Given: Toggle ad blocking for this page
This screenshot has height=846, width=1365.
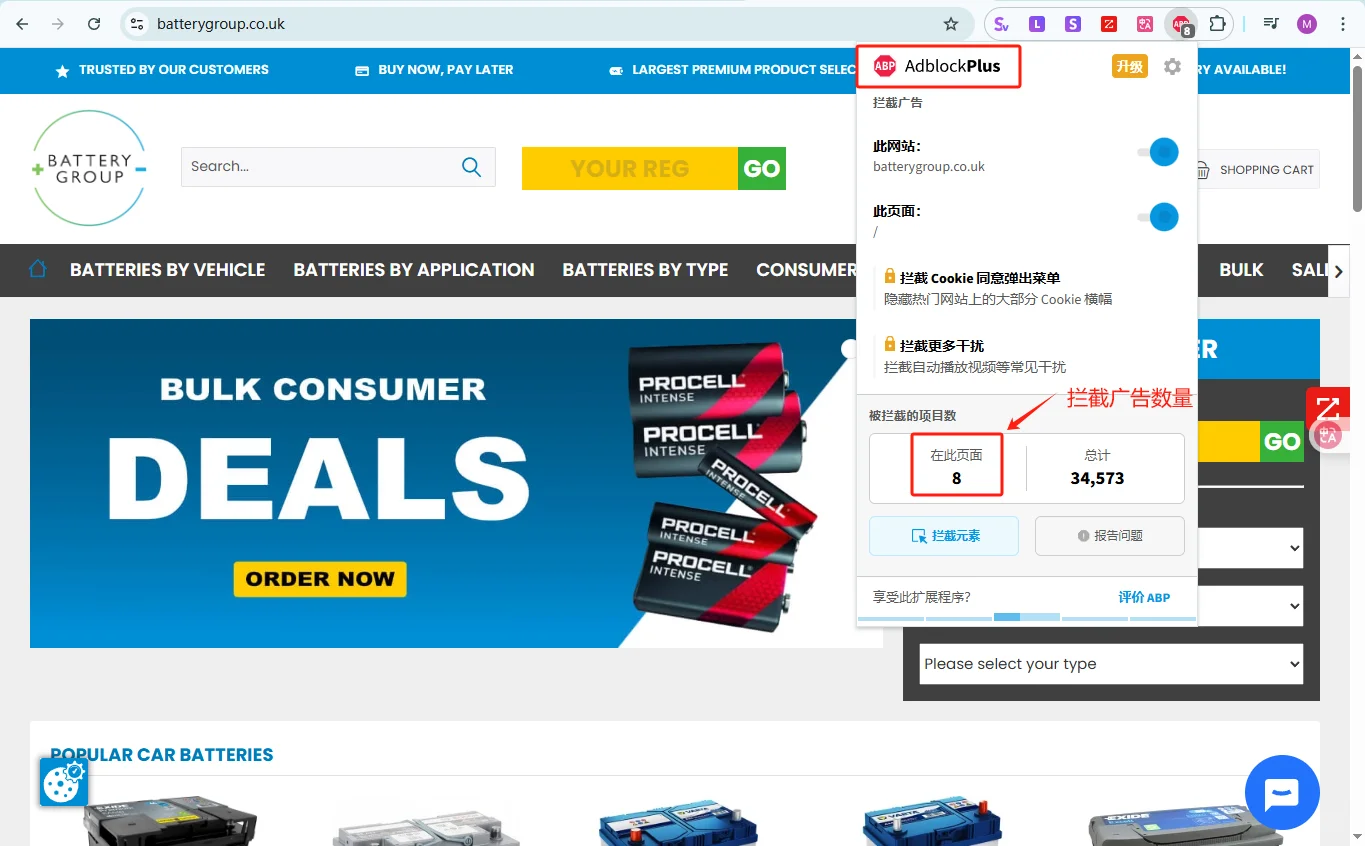Looking at the screenshot, I should [x=1158, y=217].
